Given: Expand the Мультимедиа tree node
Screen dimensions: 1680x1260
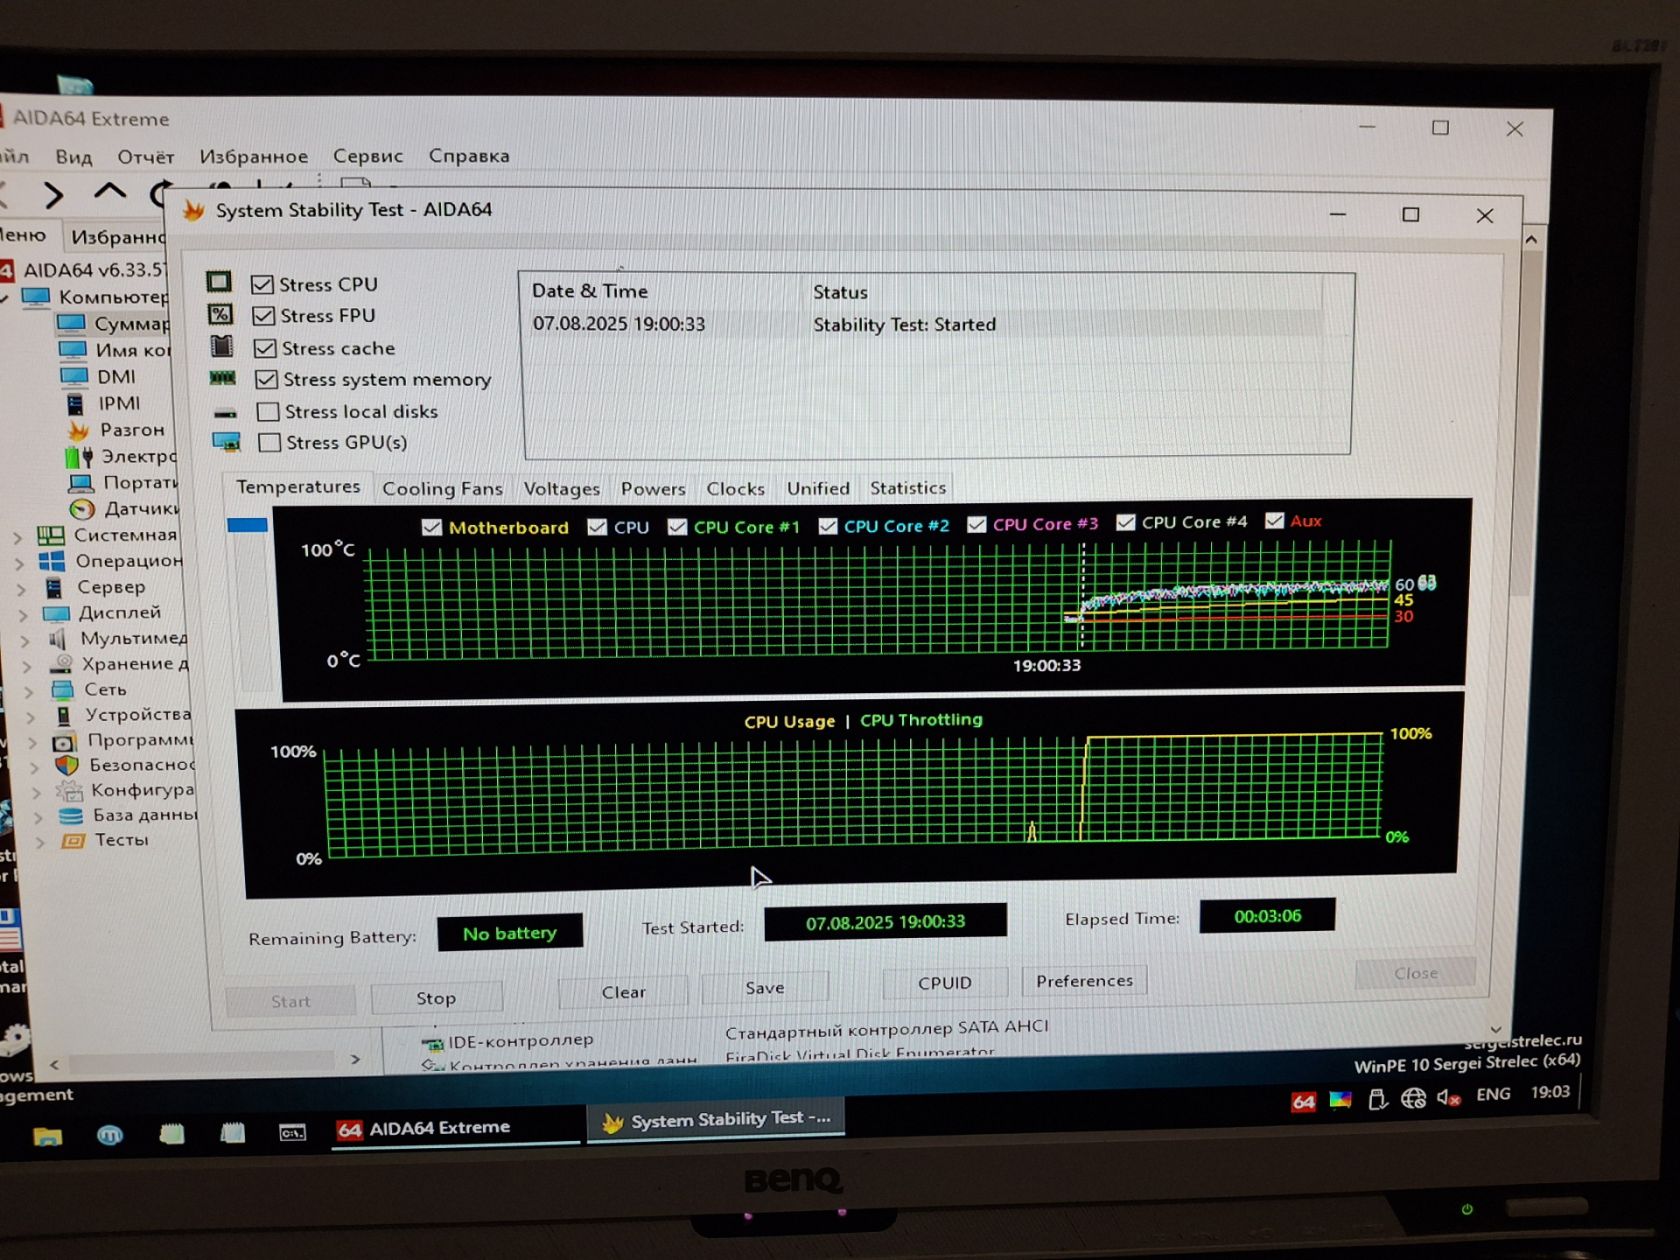Looking at the screenshot, I should (26, 640).
